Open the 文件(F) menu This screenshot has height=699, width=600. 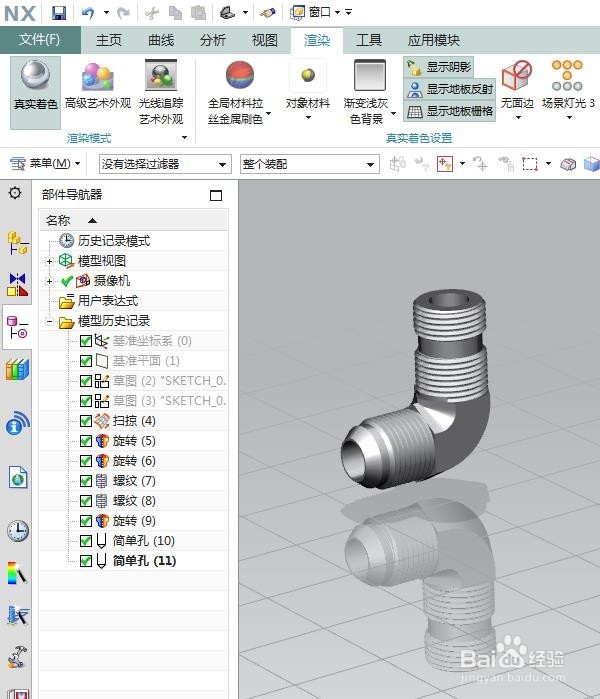pos(40,40)
